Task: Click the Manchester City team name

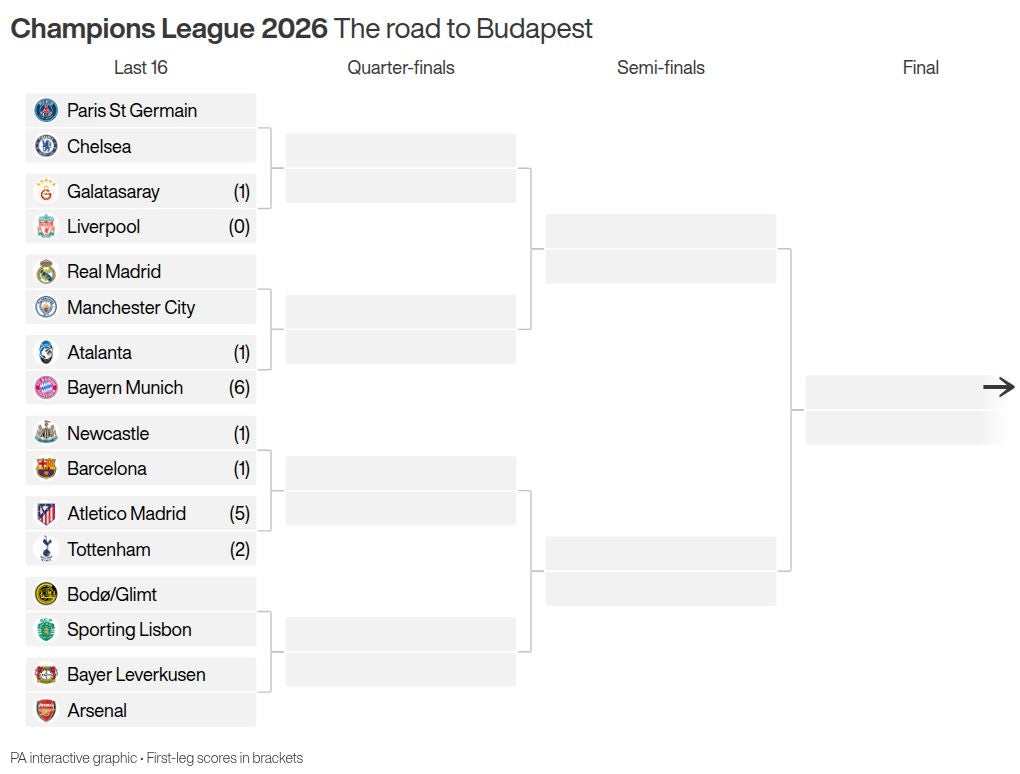Action: pos(131,308)
